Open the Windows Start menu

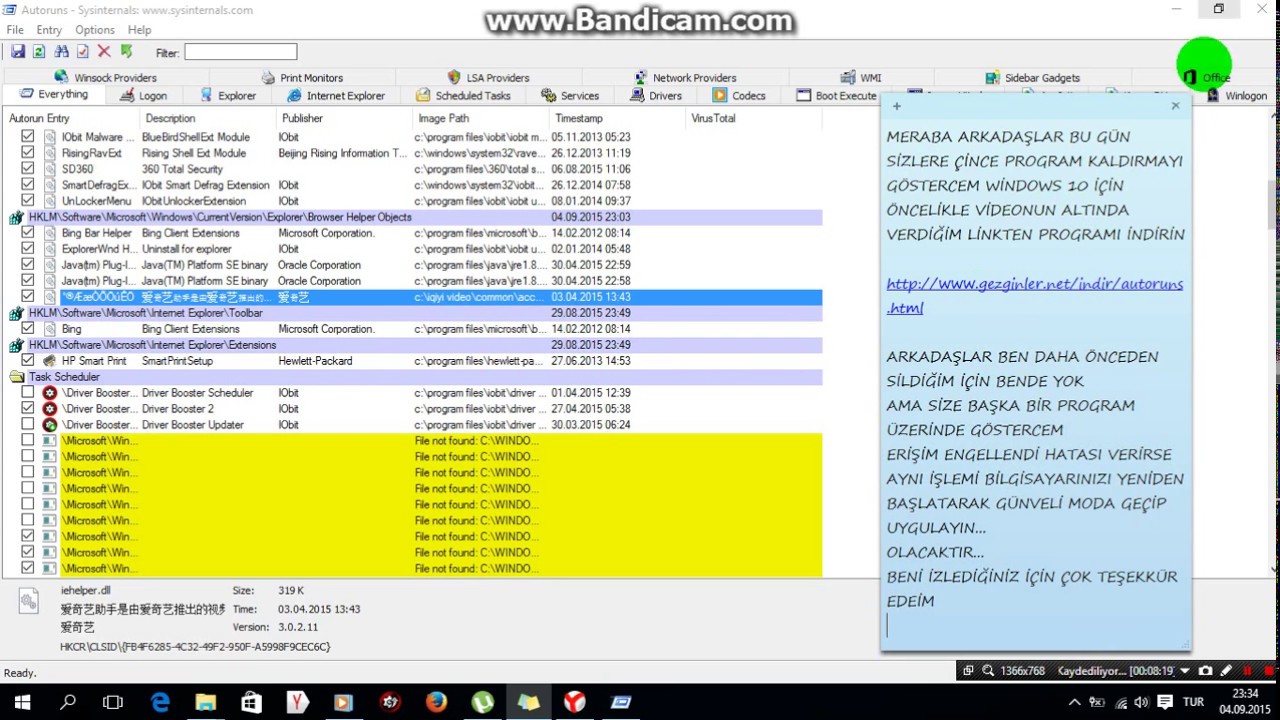[22, 702]
